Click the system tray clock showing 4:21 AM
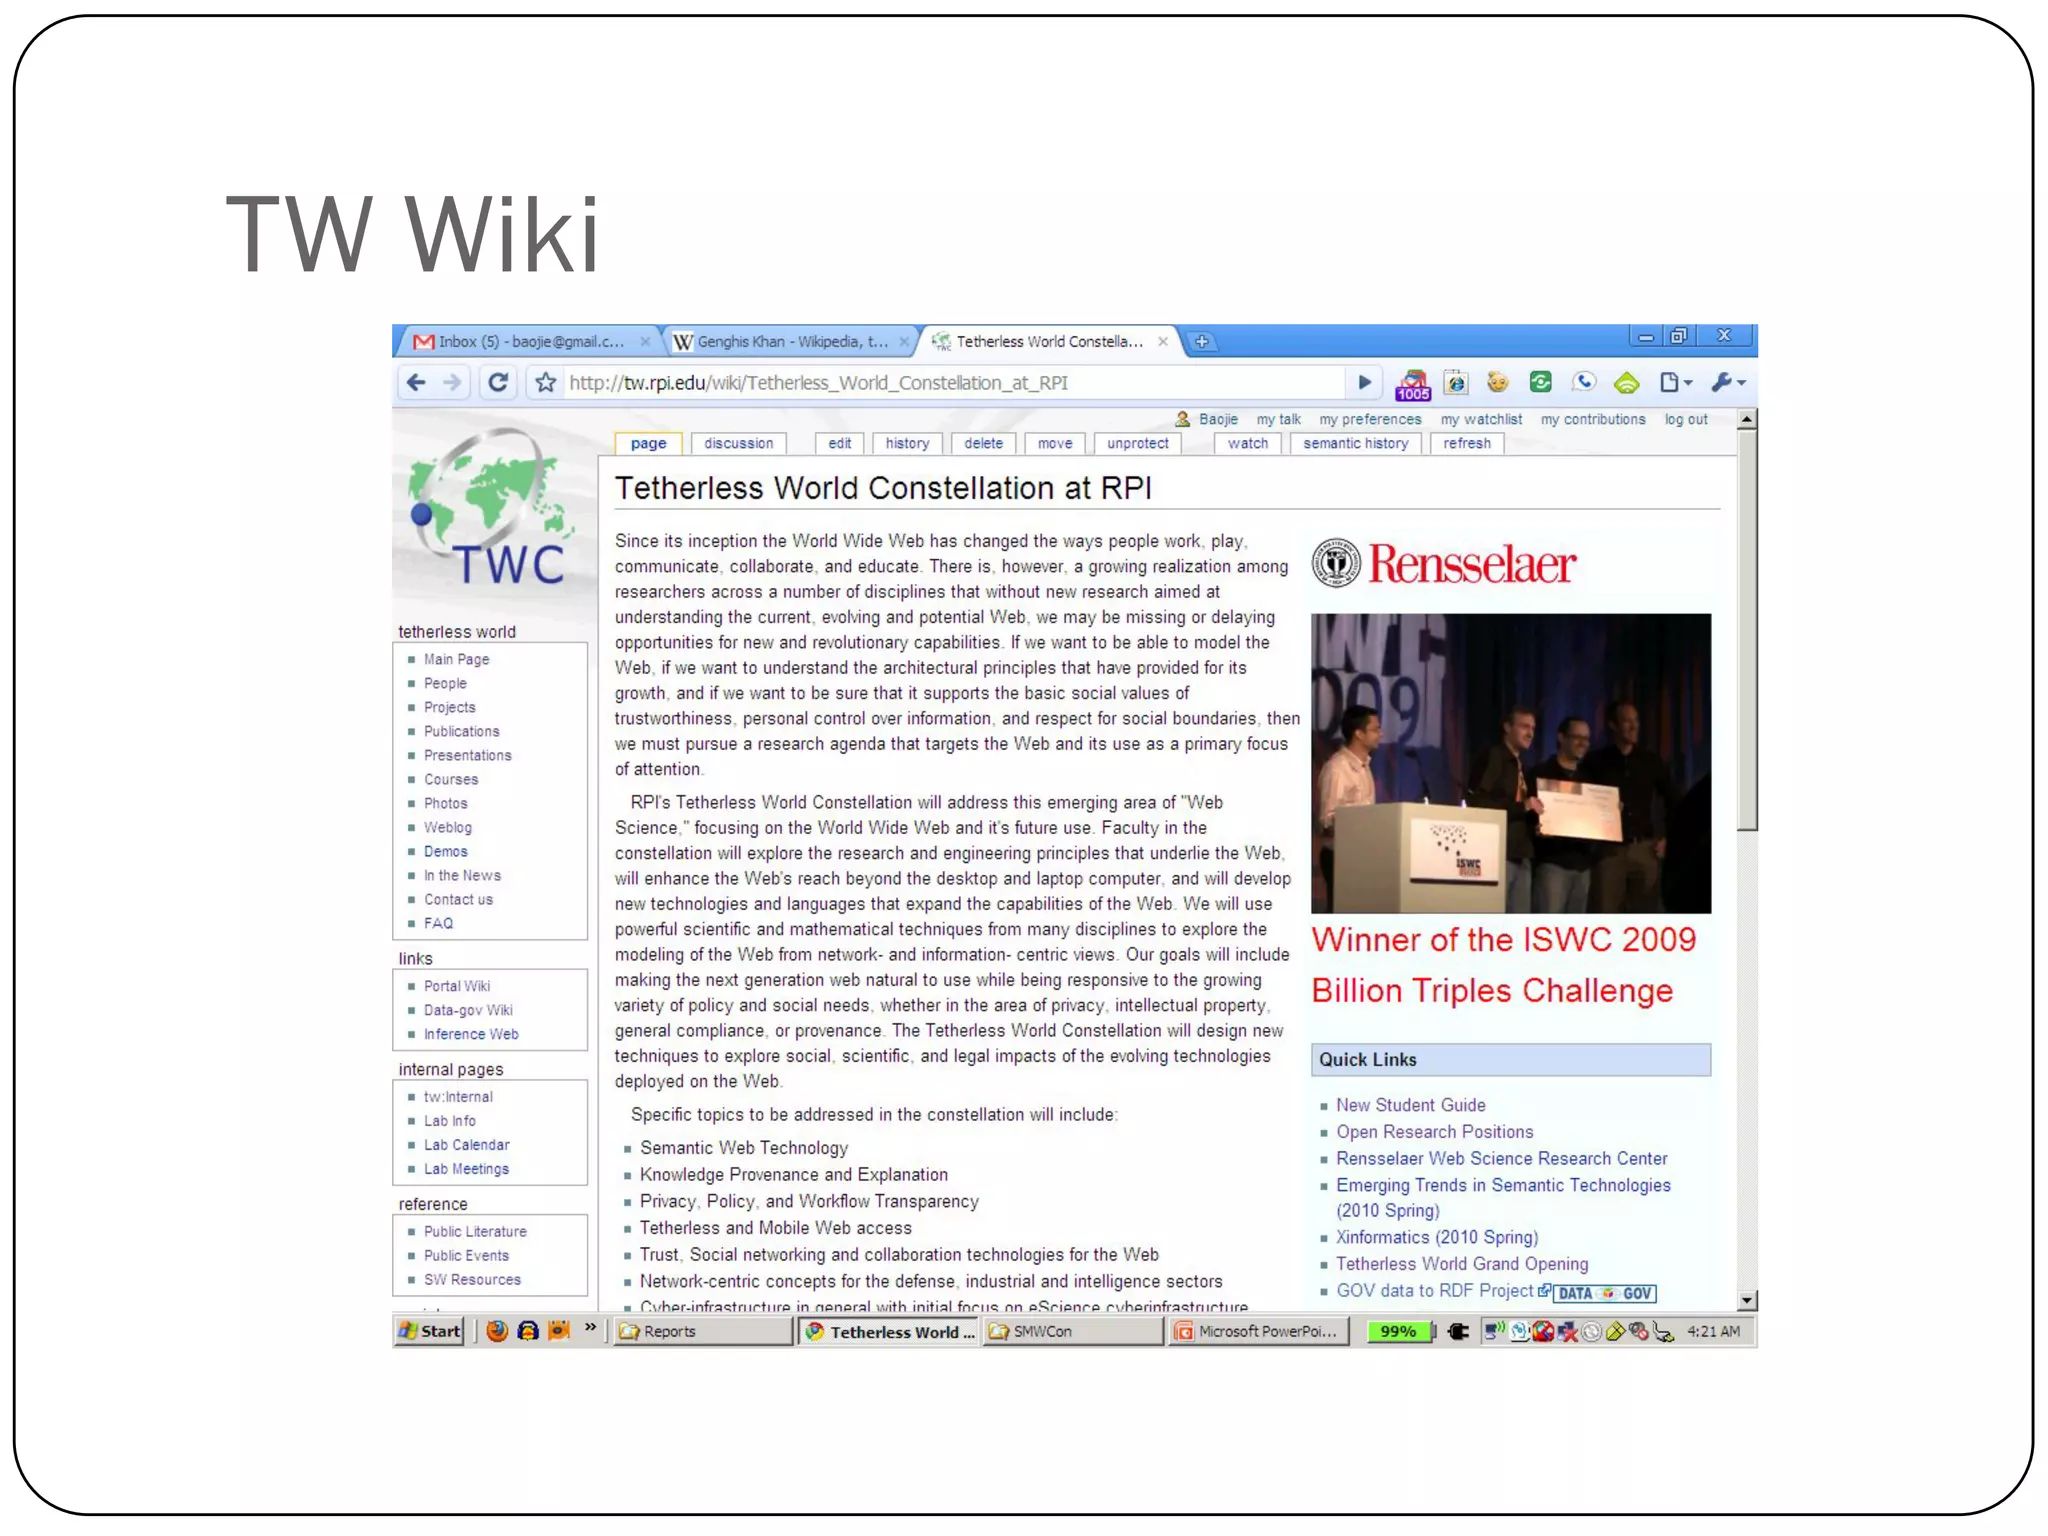Viewport: 2048px width, 1536px height. [1714, 1331]
